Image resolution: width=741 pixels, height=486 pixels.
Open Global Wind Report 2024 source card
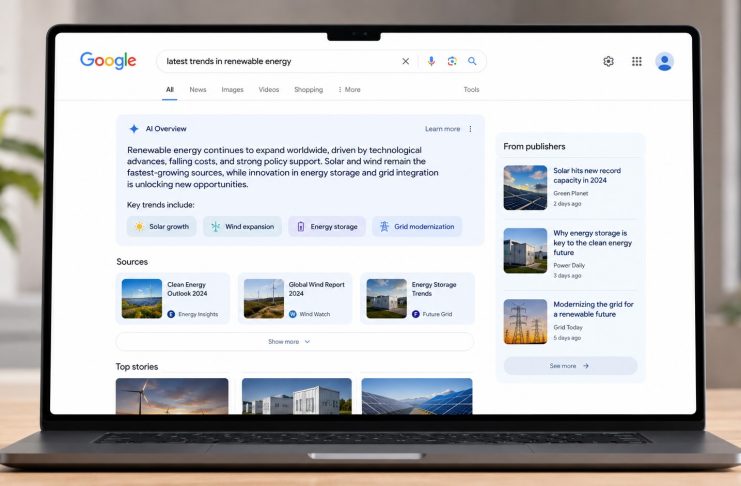click(295, 298)
